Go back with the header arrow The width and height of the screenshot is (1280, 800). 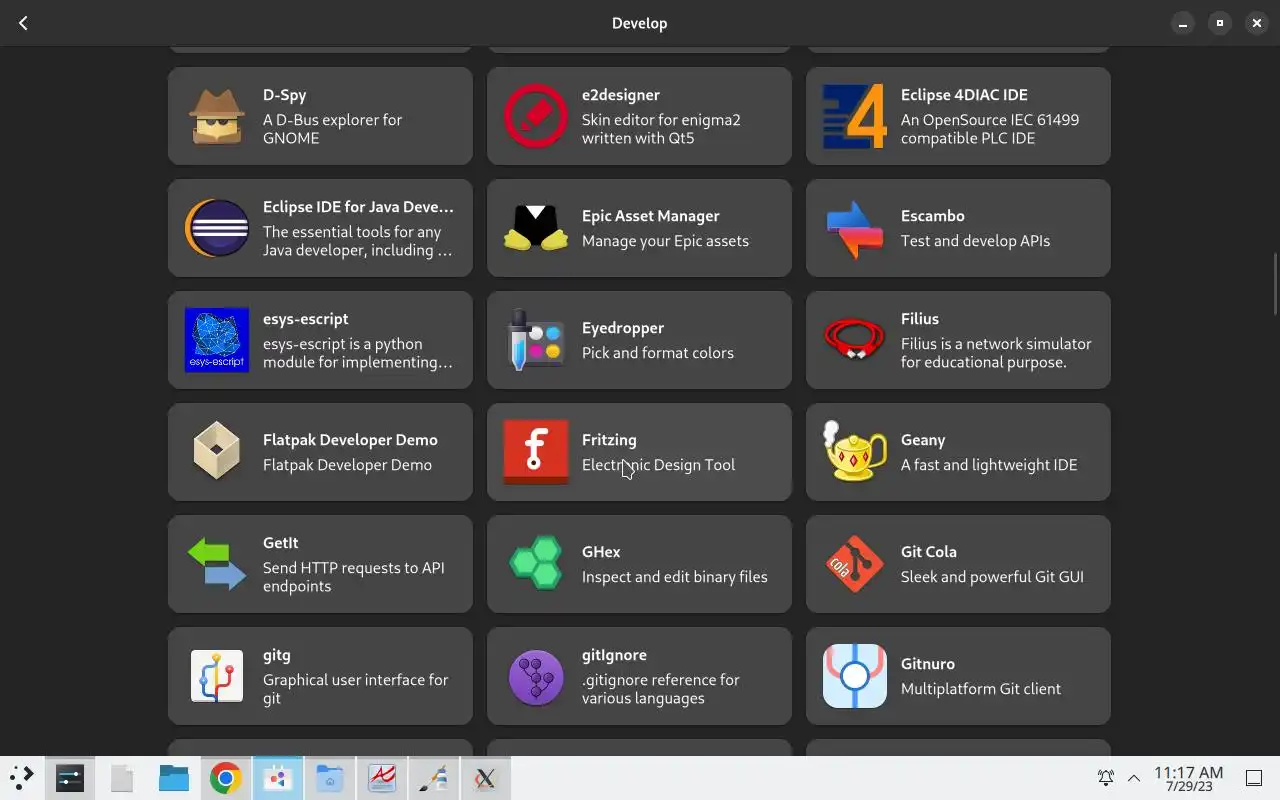tap(23, 23)
